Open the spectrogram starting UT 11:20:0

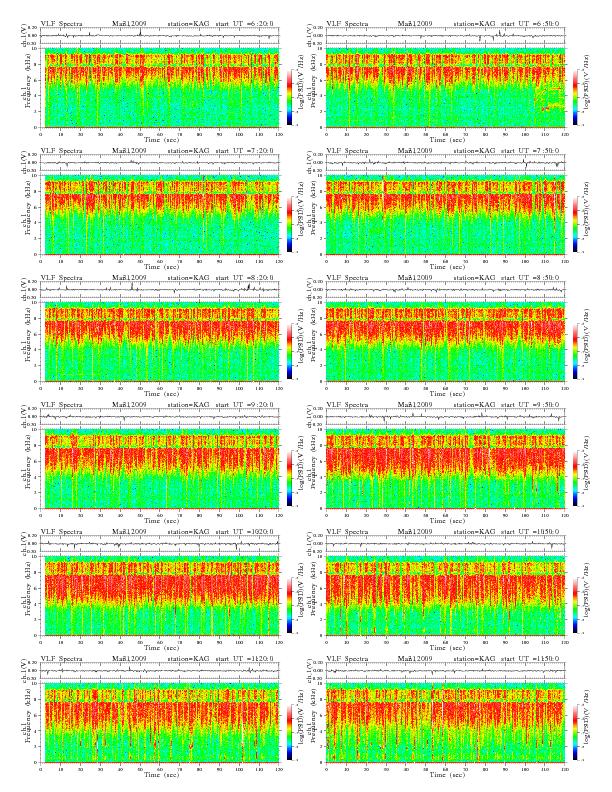(x=160, y=723)
